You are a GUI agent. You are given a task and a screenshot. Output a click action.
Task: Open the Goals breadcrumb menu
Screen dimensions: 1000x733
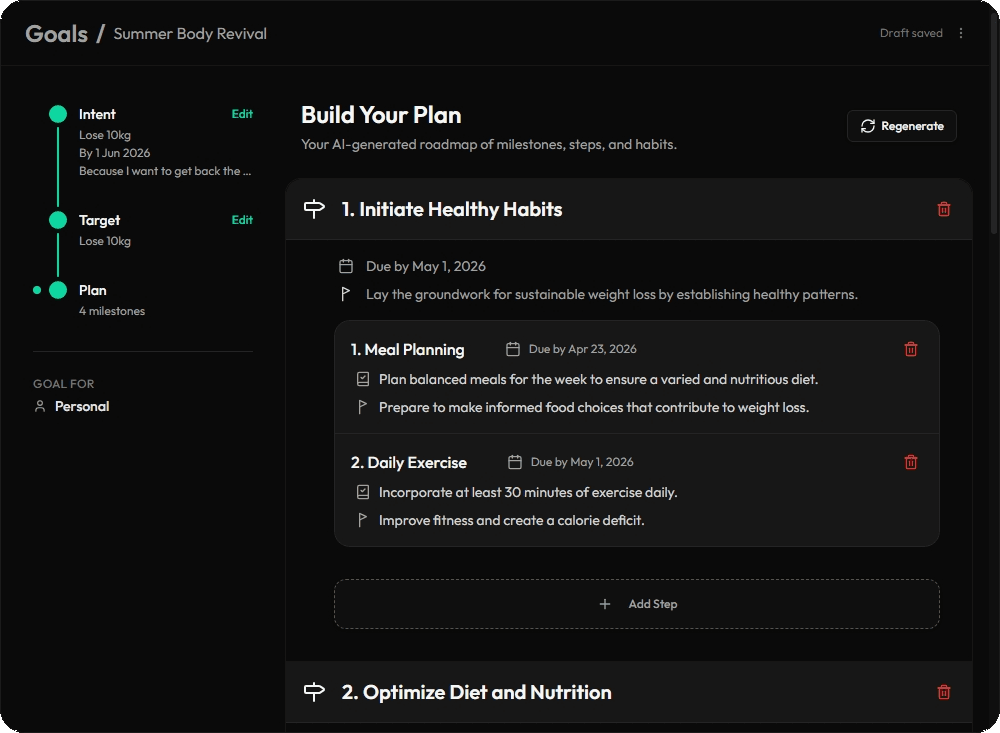pyautogui.click(x=56, y=32)
